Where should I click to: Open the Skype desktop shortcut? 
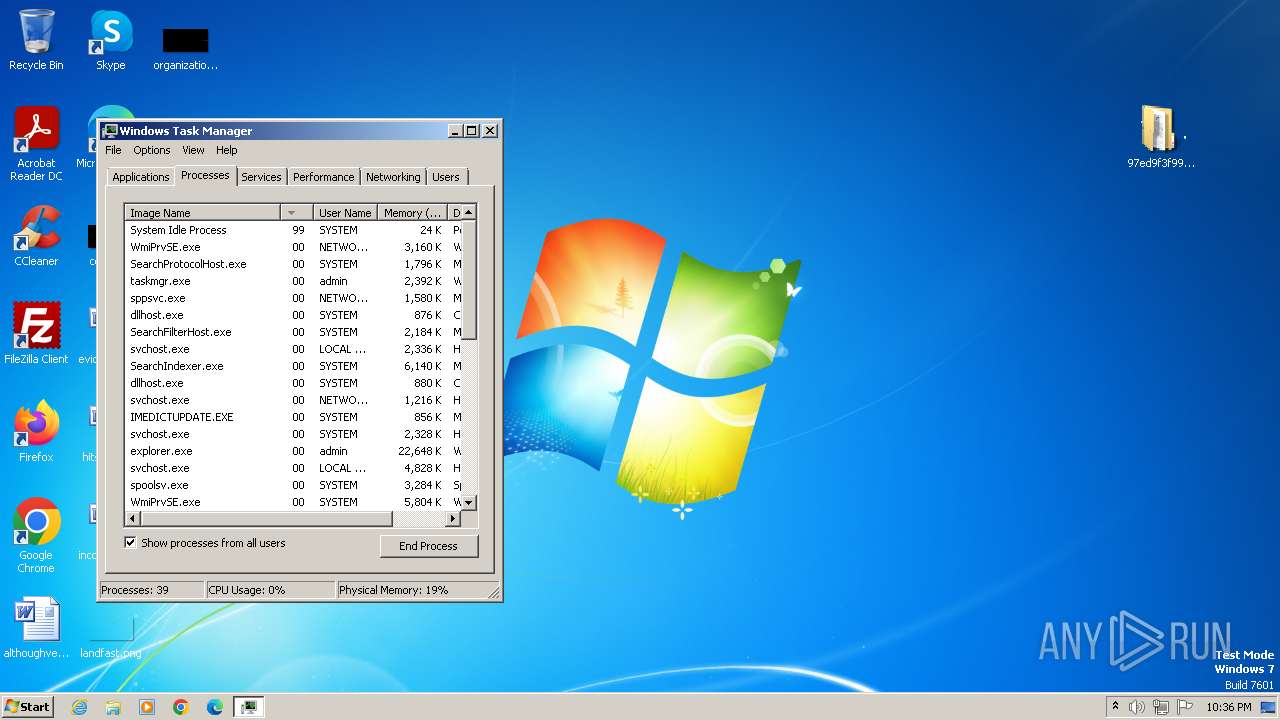pyautogui.click(x=110, y=40)
